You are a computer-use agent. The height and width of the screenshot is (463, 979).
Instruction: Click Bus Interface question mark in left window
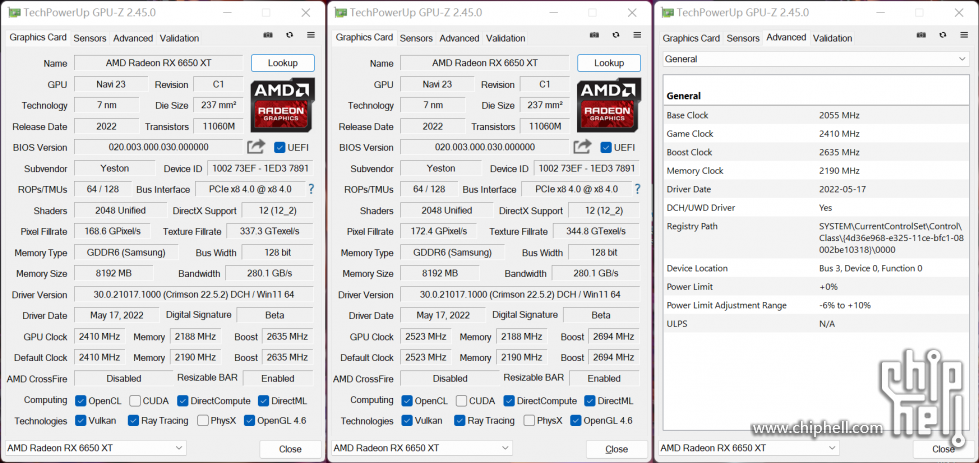tap(311, 189)
